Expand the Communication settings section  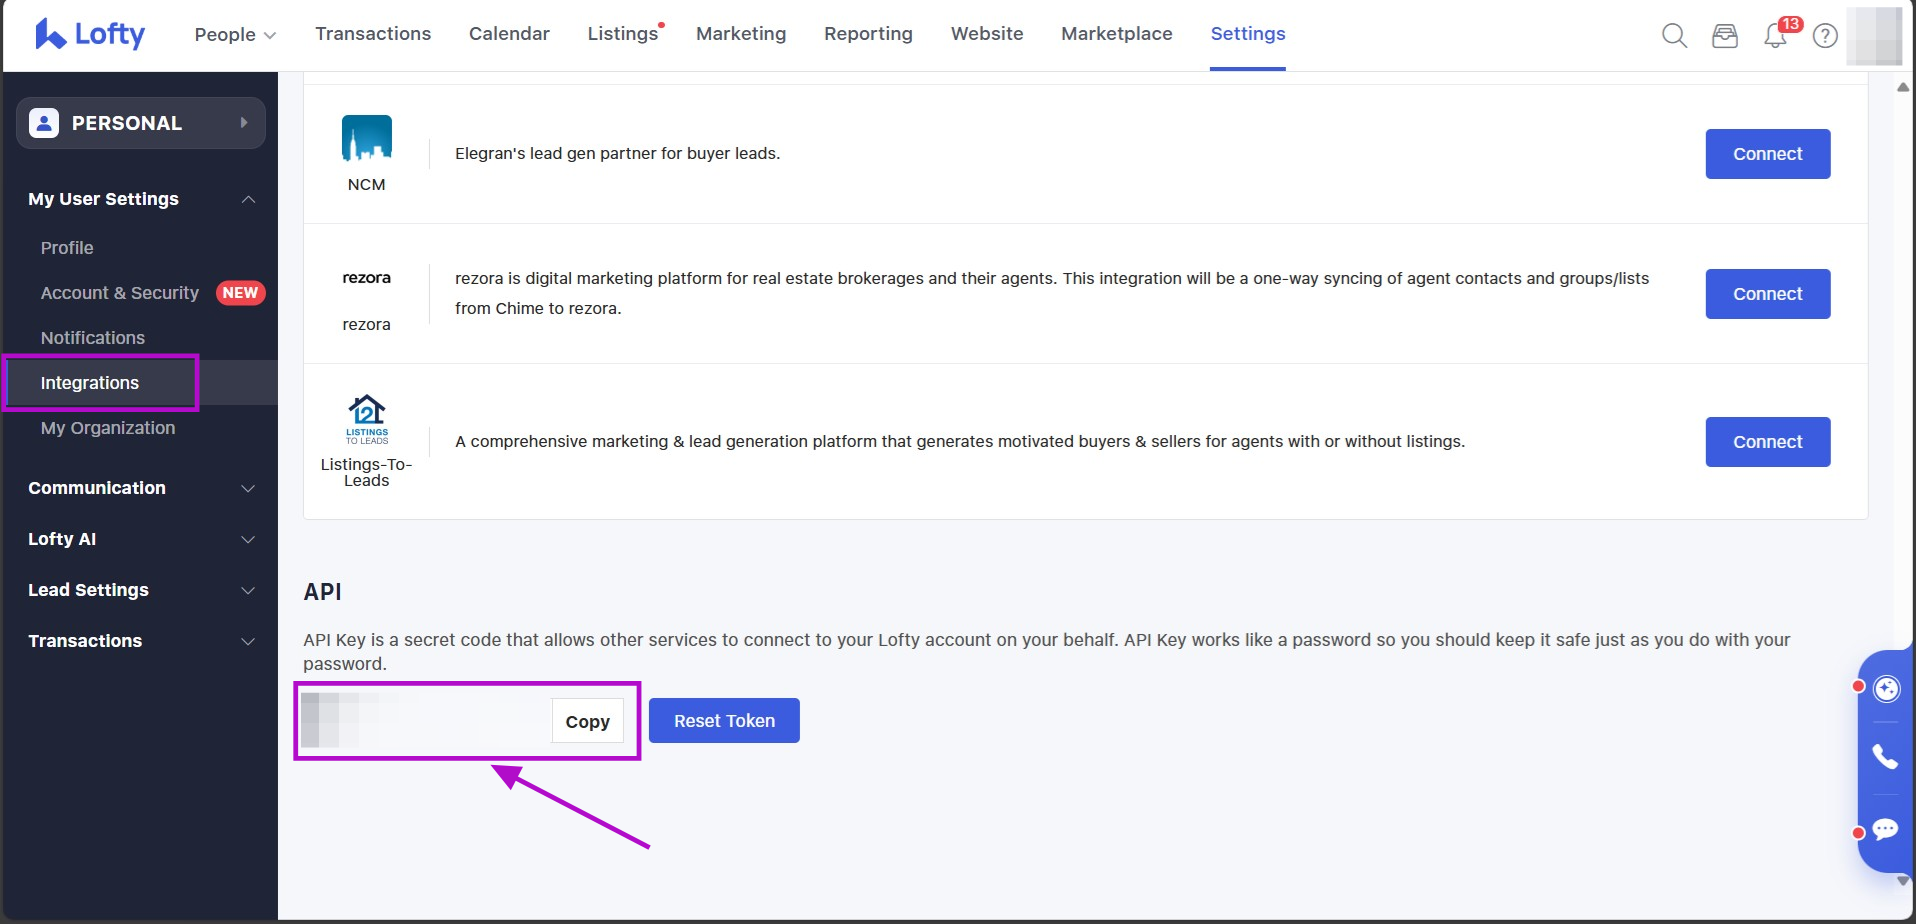click(140, 488)
